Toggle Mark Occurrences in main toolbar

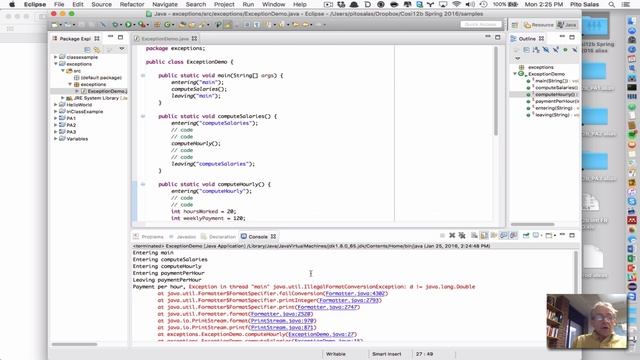[227, 24]
